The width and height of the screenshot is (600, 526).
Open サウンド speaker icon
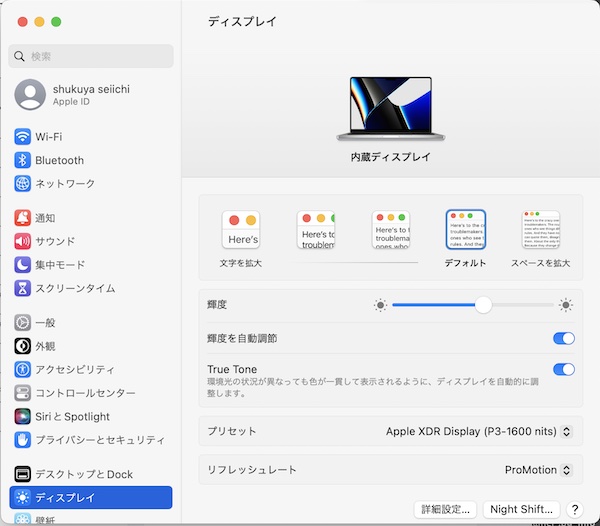22,241
